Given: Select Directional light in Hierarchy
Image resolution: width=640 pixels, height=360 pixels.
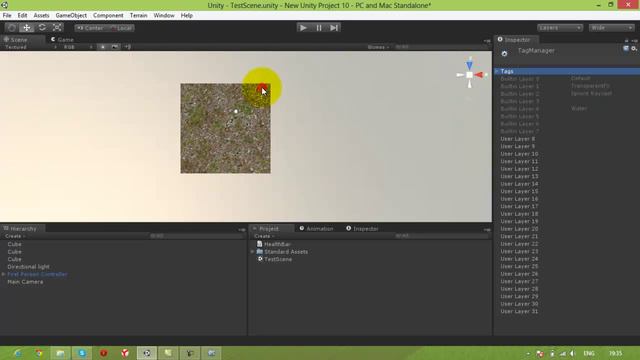Looking at the screenshot, I should point(28,267).
